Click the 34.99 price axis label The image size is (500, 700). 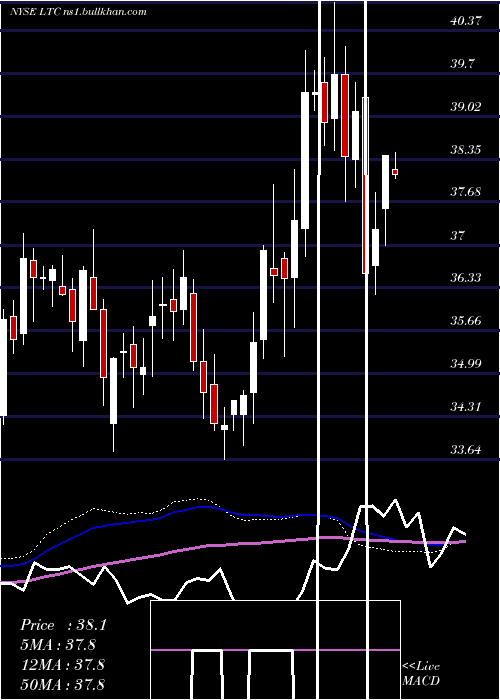coord(466,363)
